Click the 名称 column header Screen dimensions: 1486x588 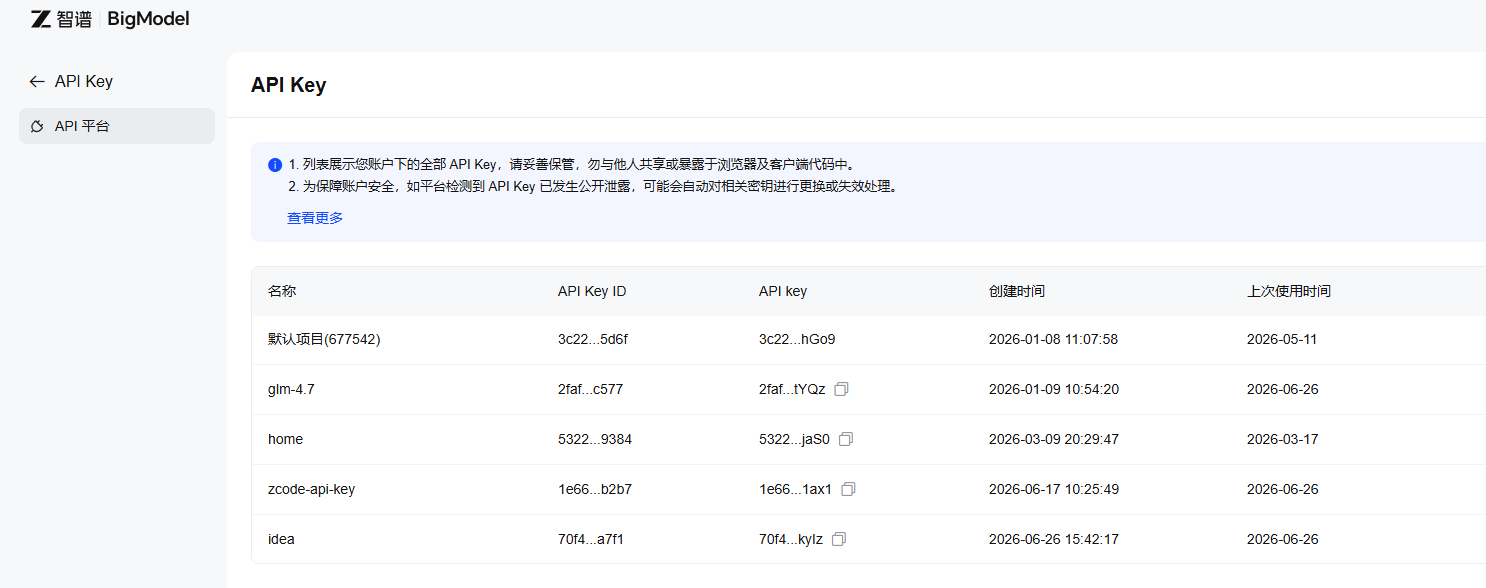(x=282, y=291)
